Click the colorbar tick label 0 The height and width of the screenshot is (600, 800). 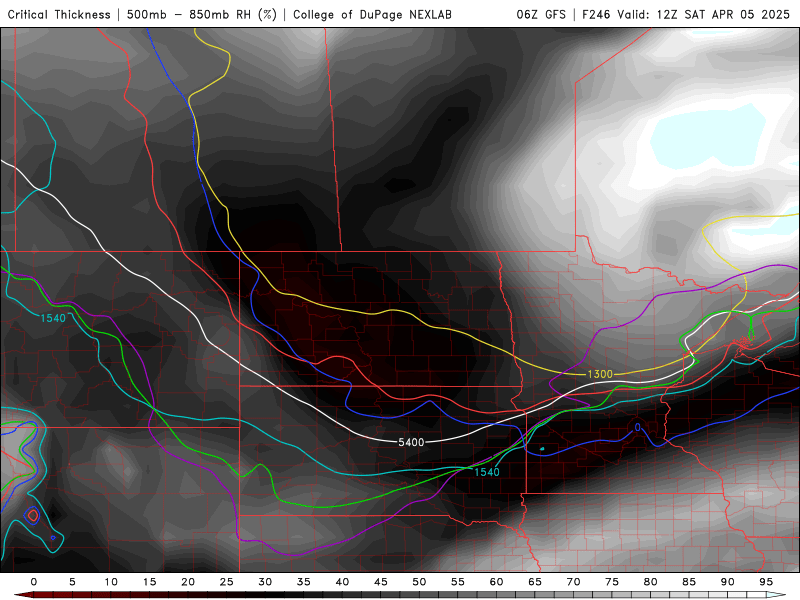coord(34,582)
